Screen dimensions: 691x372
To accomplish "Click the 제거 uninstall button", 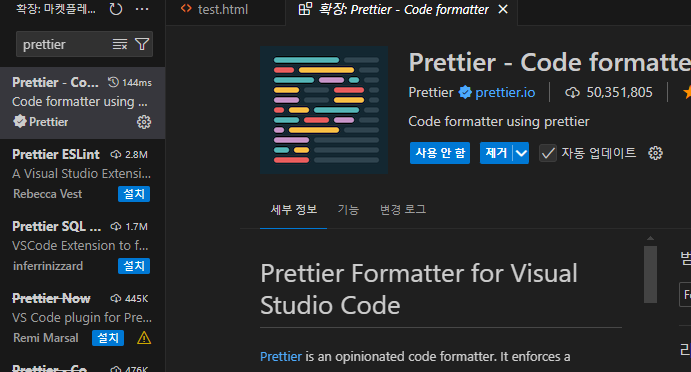I will coord(496,153).
